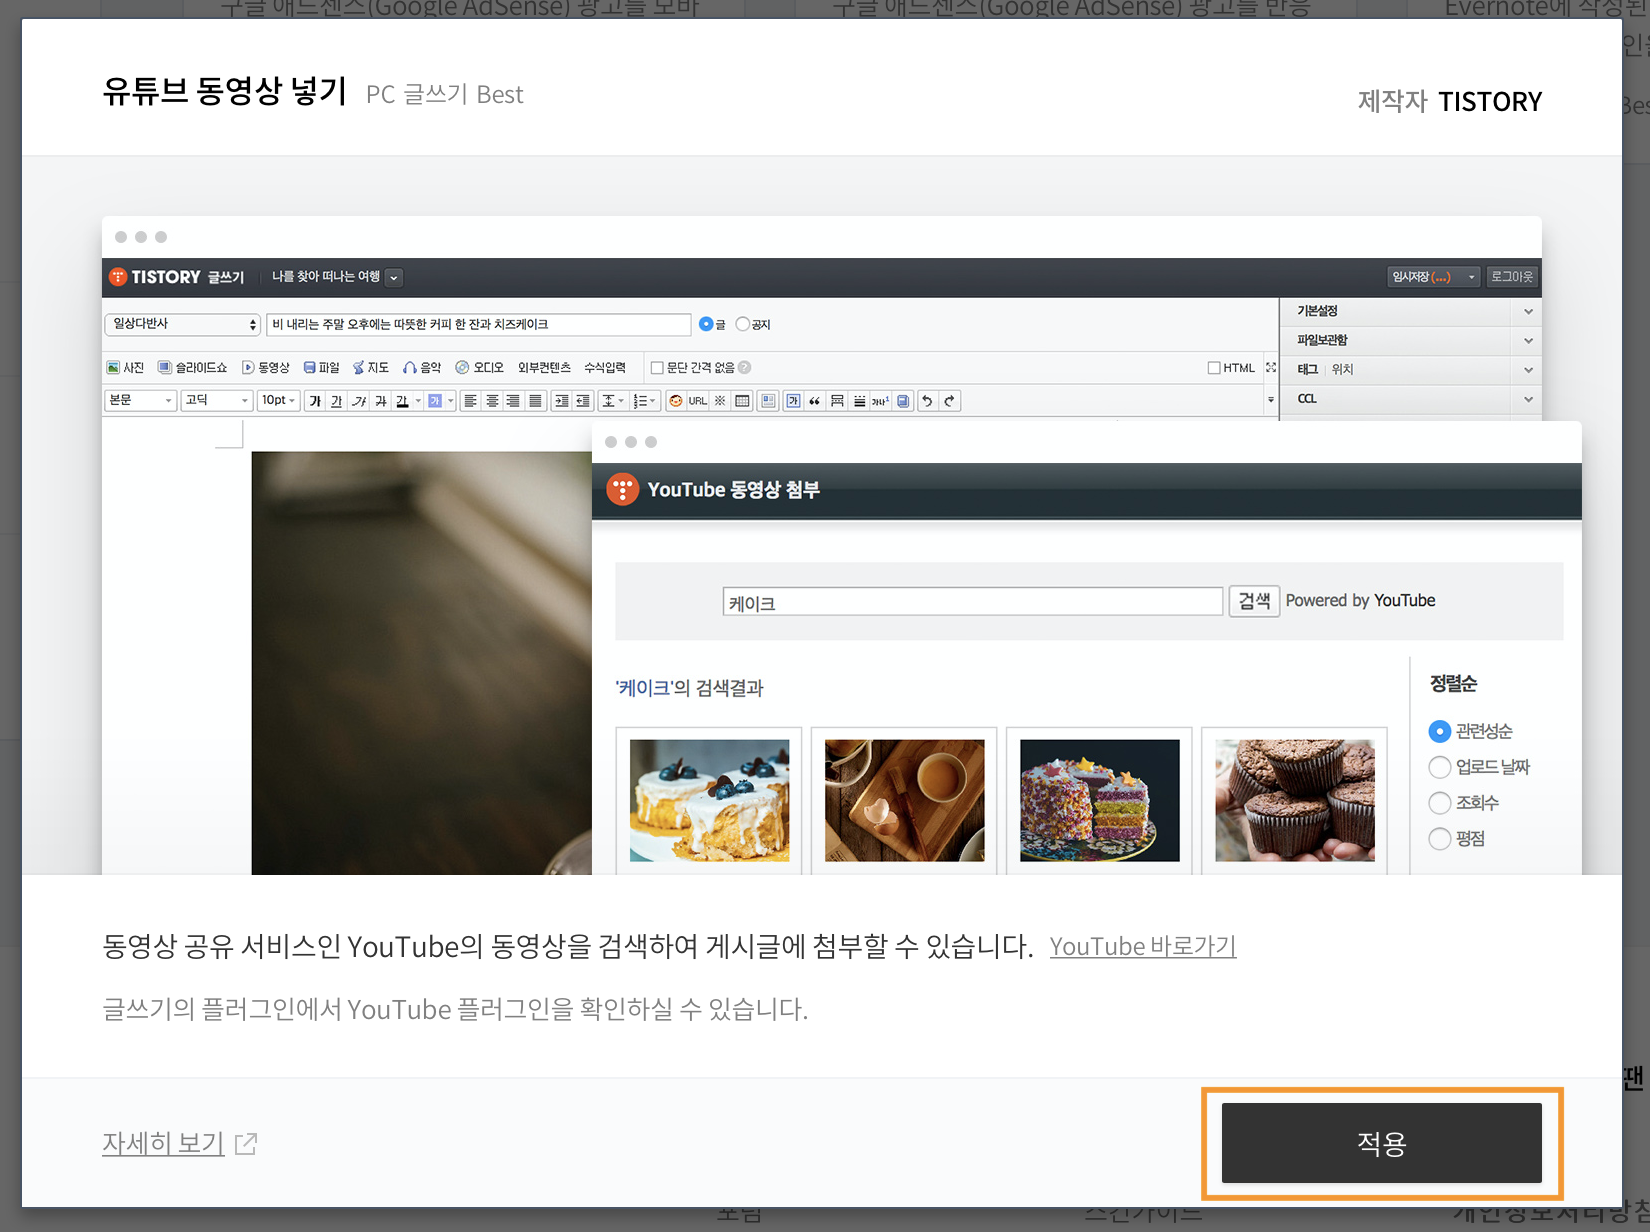The width and height of the screenshot is (1650, 1232).
Task: Click the 슬라이드쇼 slideshow icon
Action: pyautogui.click(x=192, y=368)
